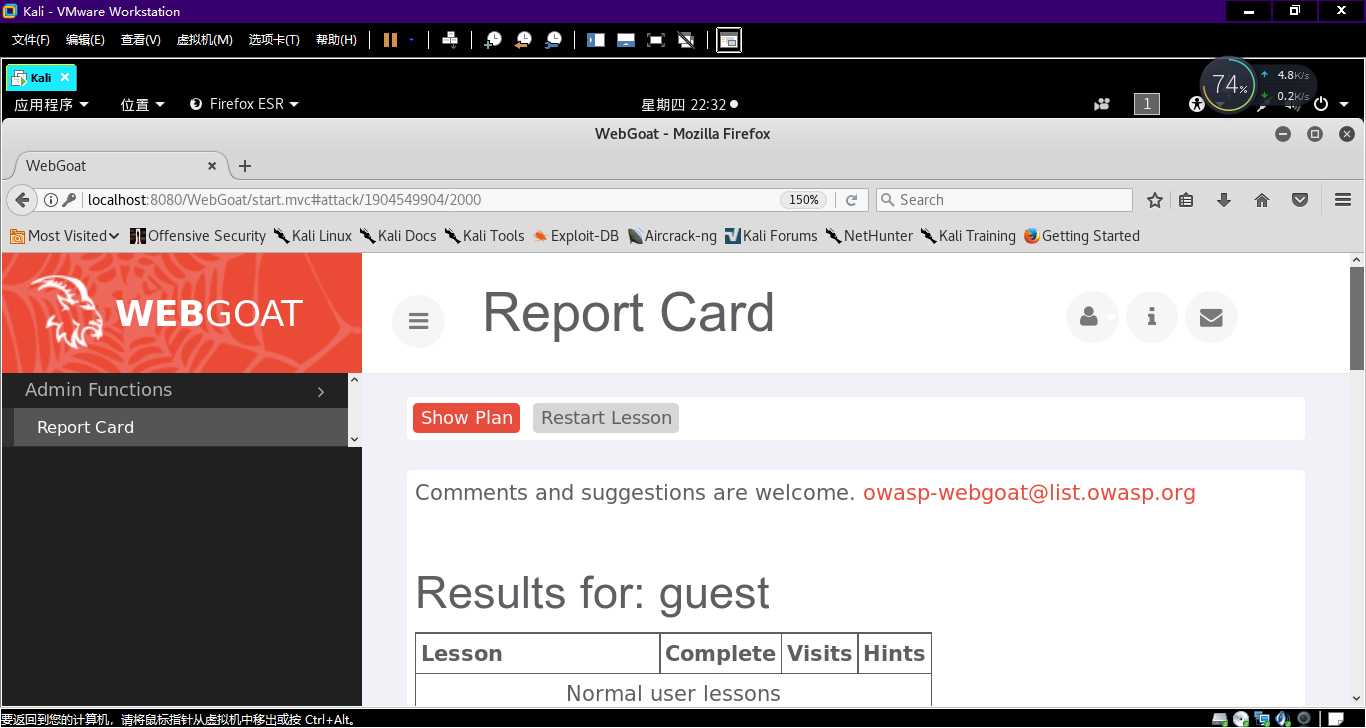This screenshot has height=728, width=1366.
Task: Click the screen recorder camera icon in panel
Action: click(x=1102, y=104)
